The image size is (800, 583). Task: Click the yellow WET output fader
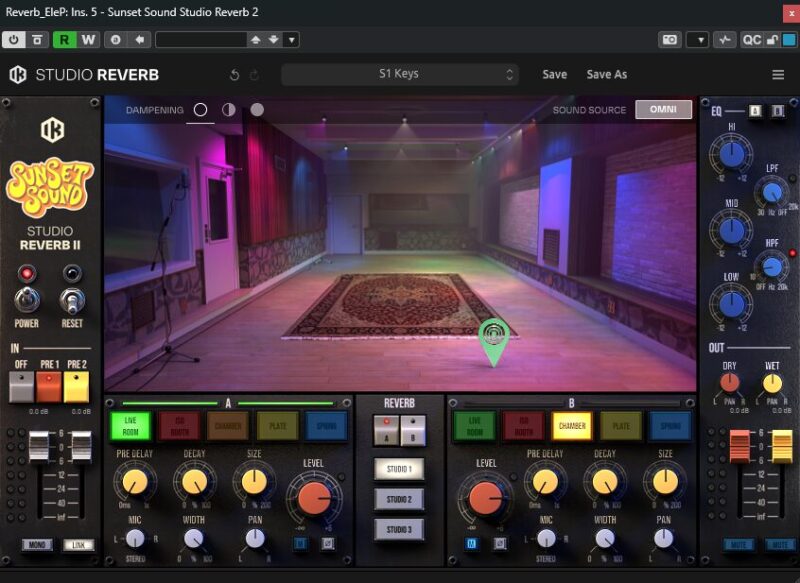pos(782,446)
